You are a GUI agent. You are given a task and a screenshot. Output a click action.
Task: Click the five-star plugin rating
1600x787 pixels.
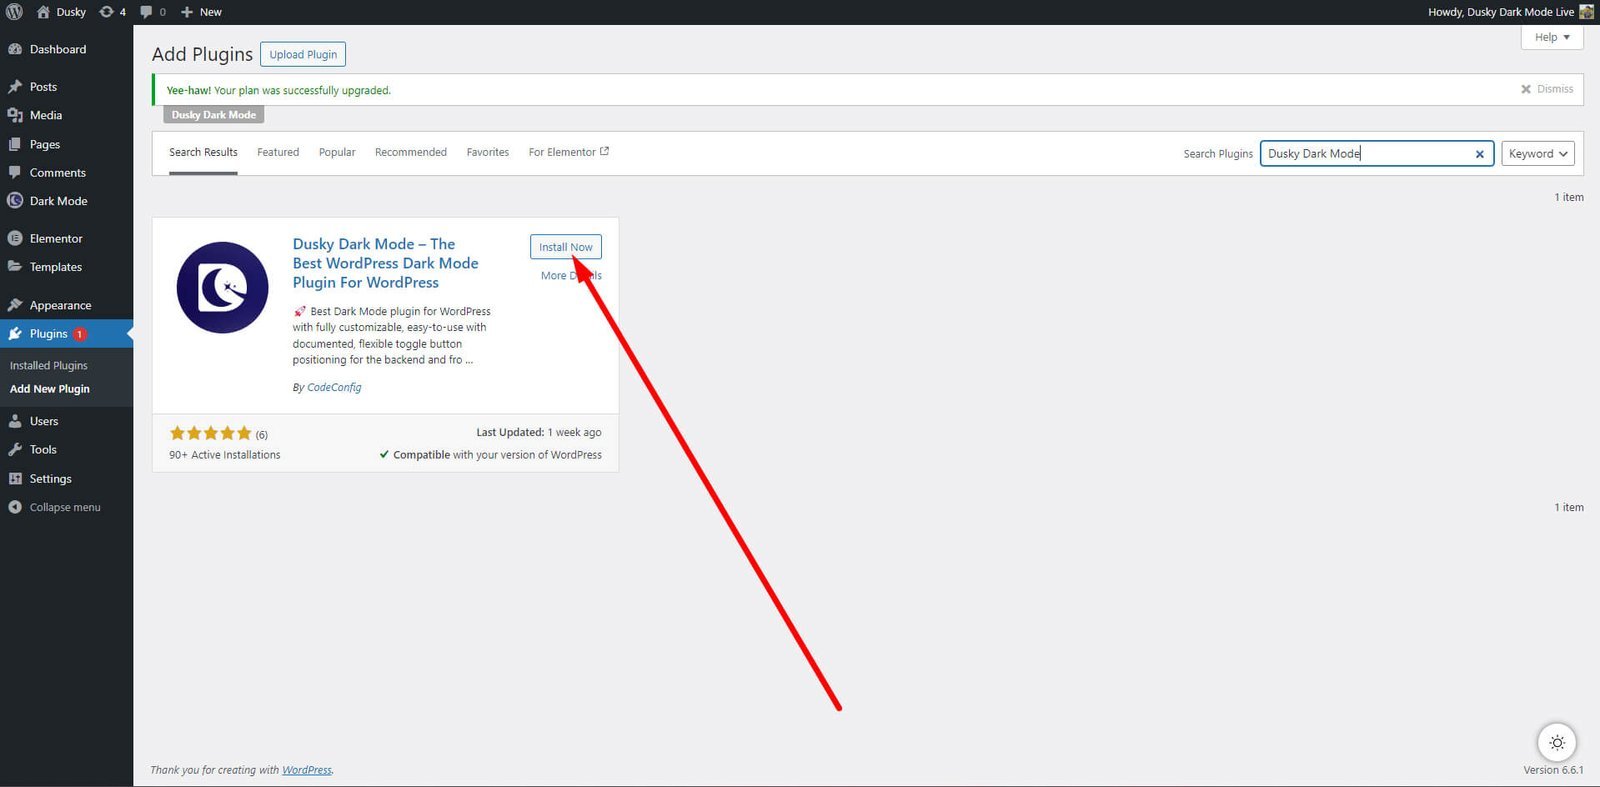(210, 433)
